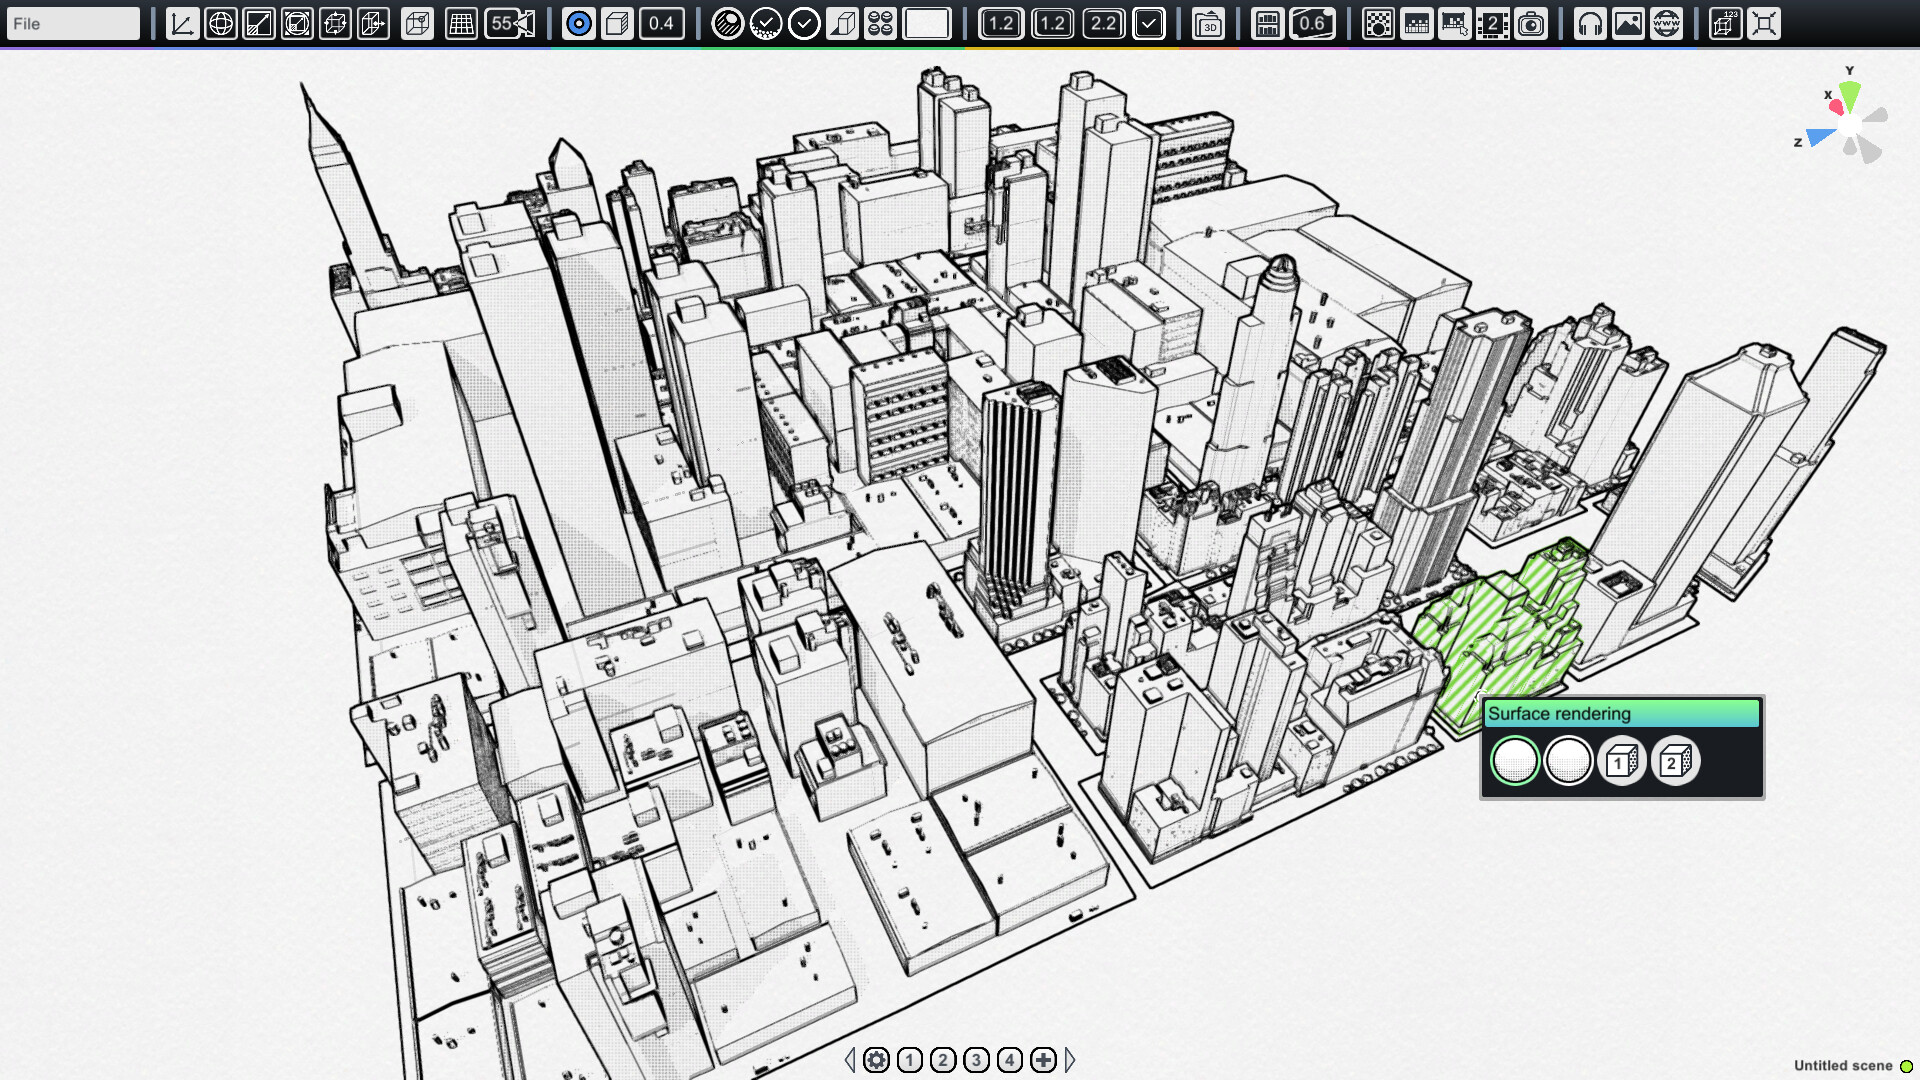Toggle the blue target focus icon
Viewport: 1920px width, 1080px height.
pos(578,23)
